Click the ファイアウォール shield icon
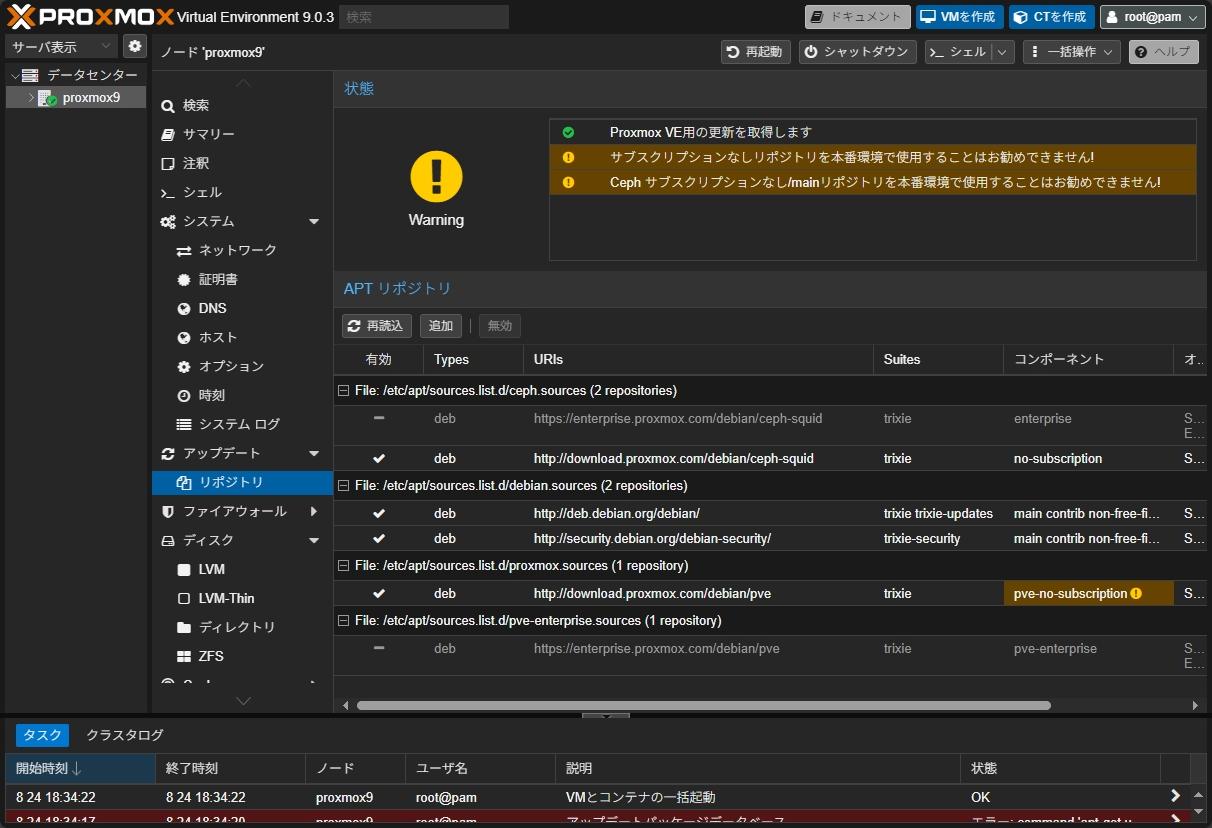Image resolution: width=1212 pixels, height=828 pixels. tap(168, 511)
